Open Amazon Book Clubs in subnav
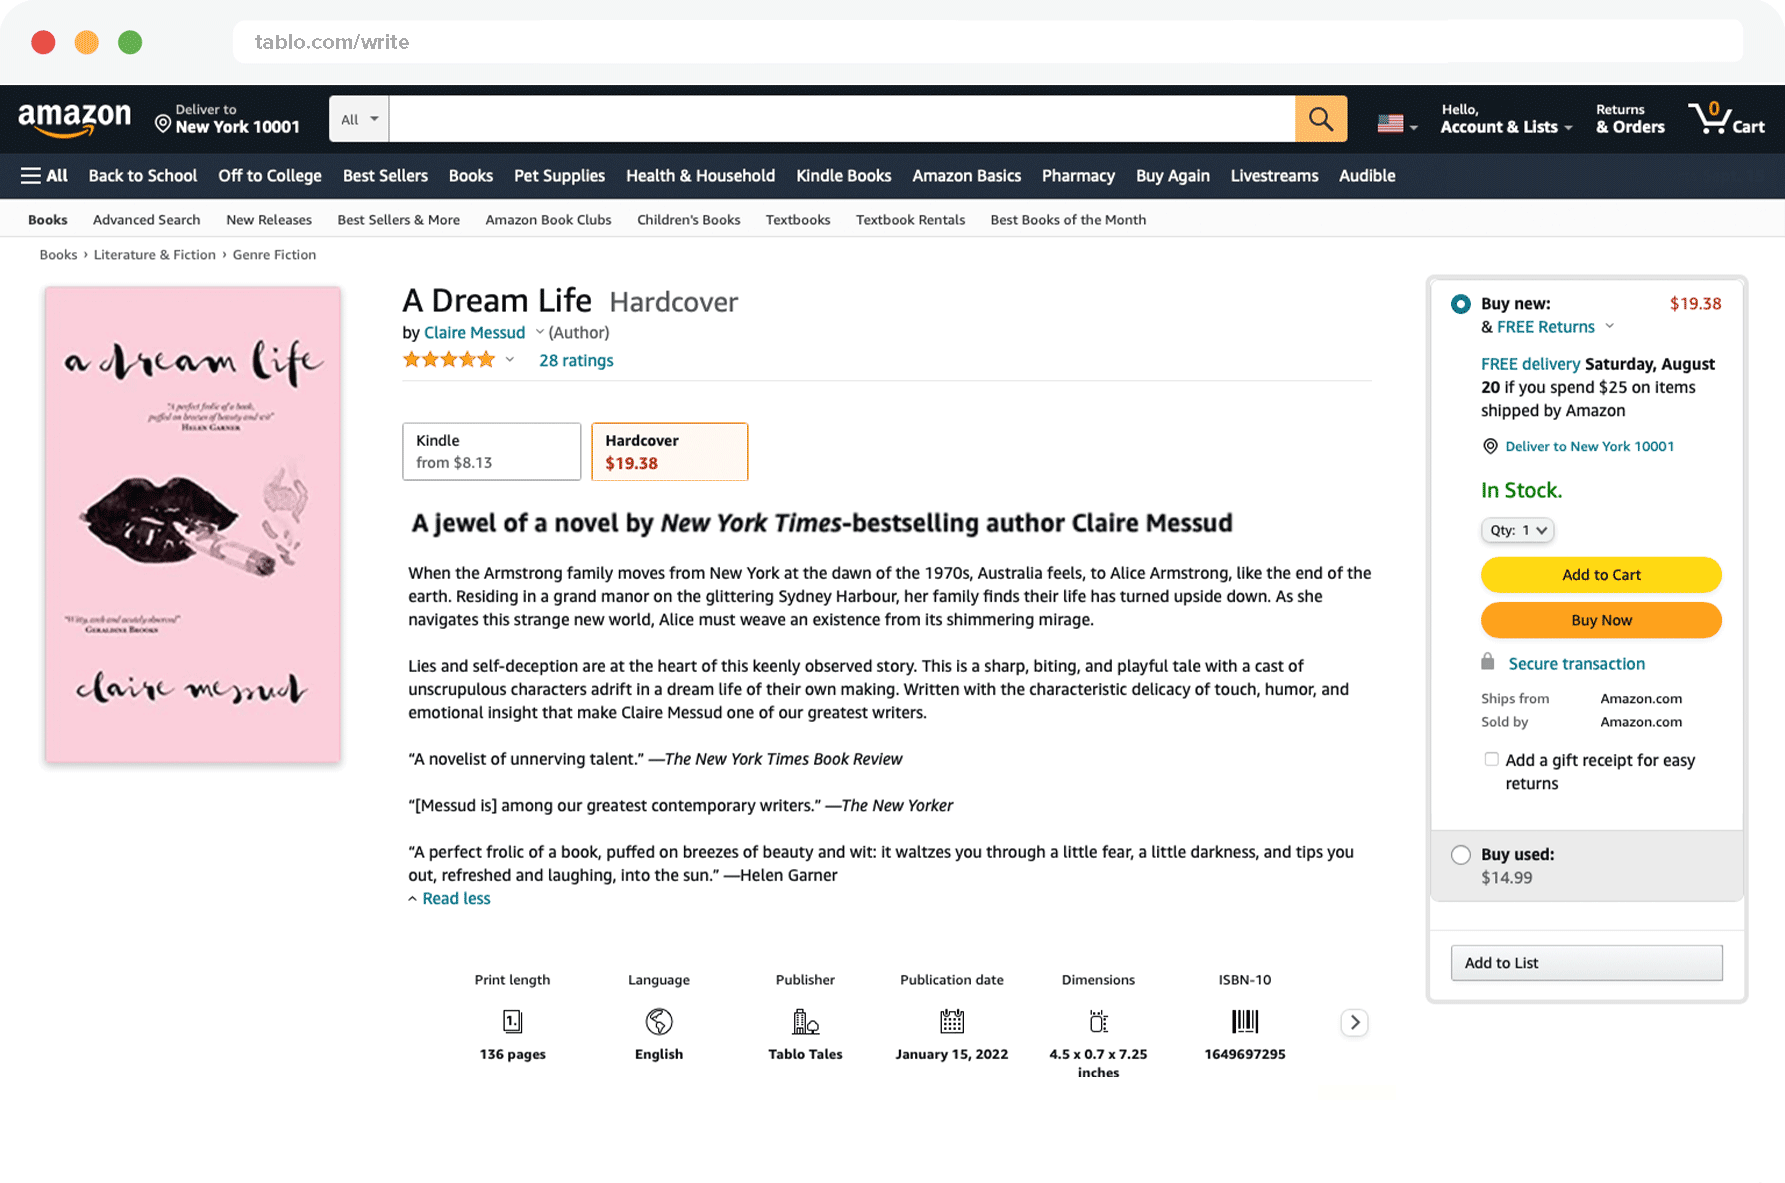The height and width of the screenshot is (1183, 1785). click(548, 220)
